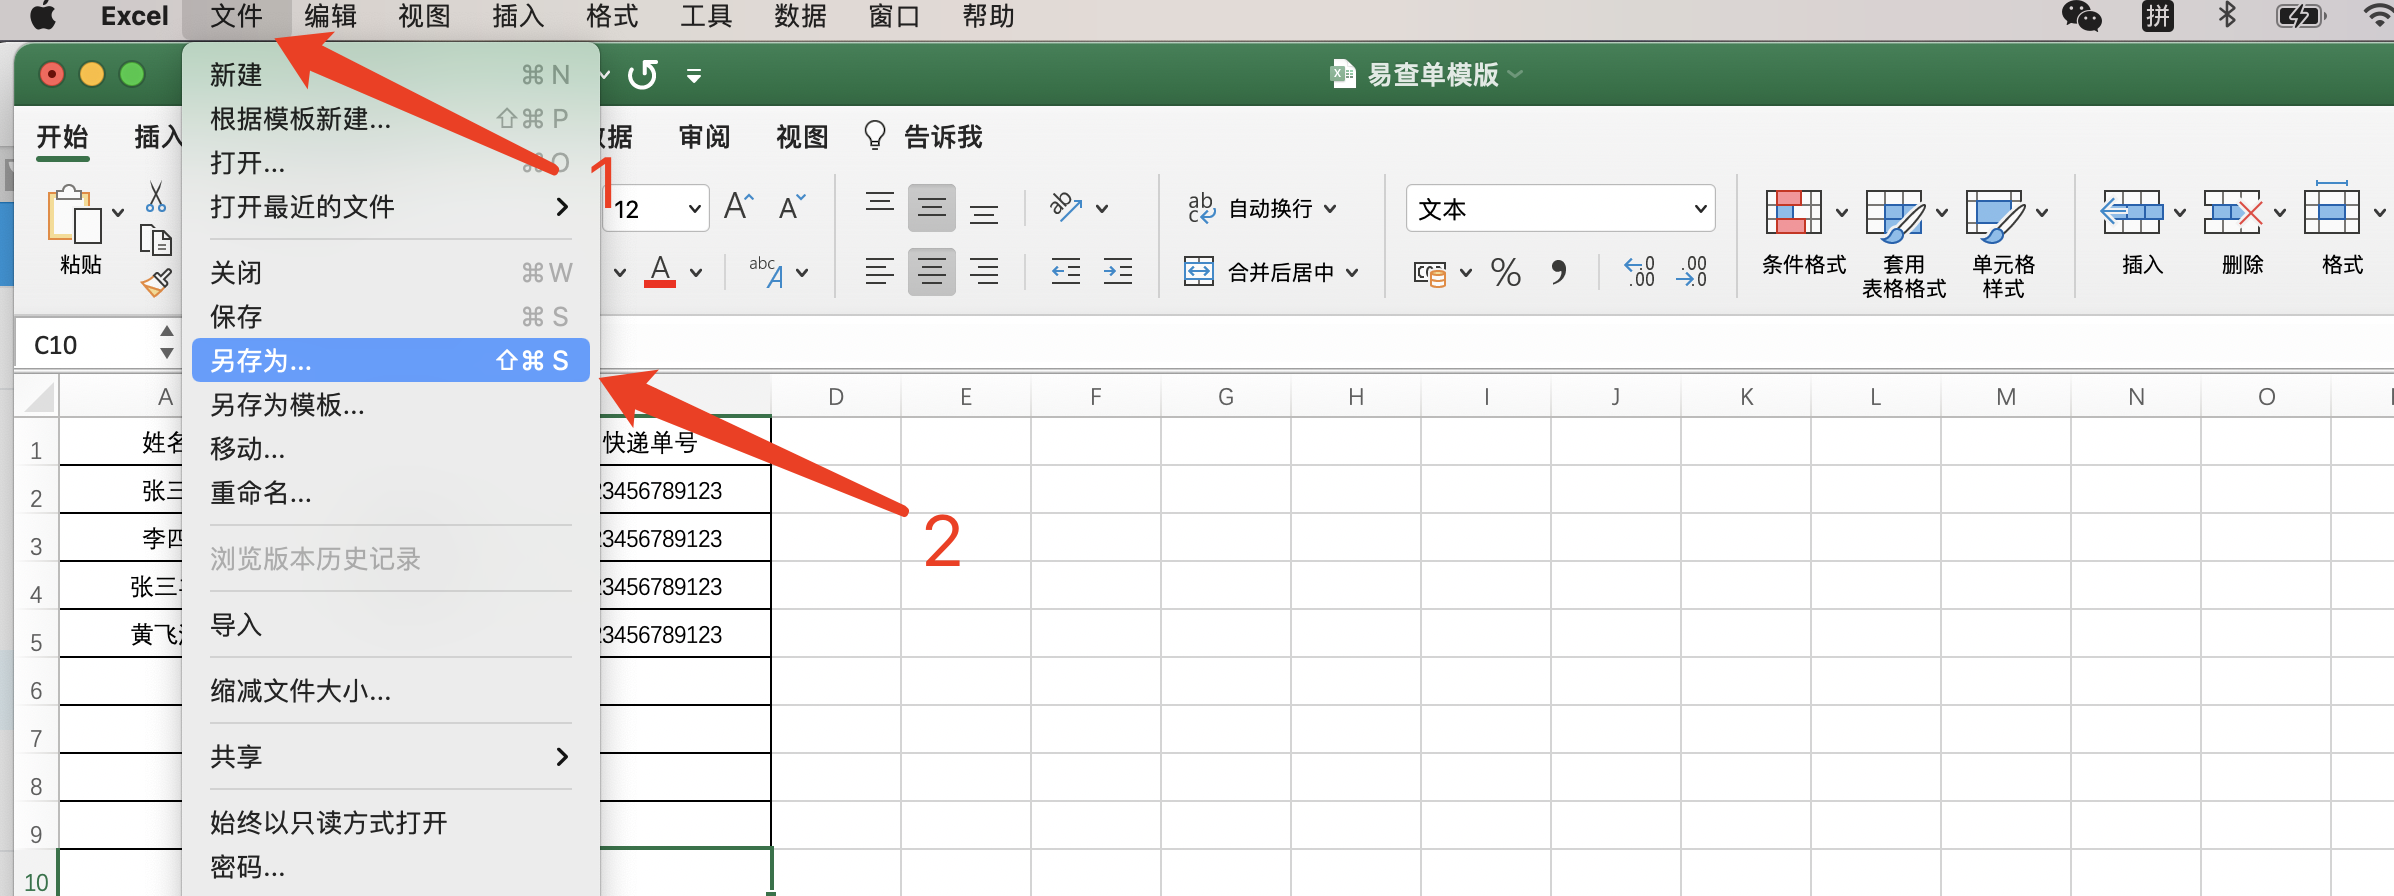
Task: Expand the wrap text dropdown arrow
Action: tap(1330, 209)
